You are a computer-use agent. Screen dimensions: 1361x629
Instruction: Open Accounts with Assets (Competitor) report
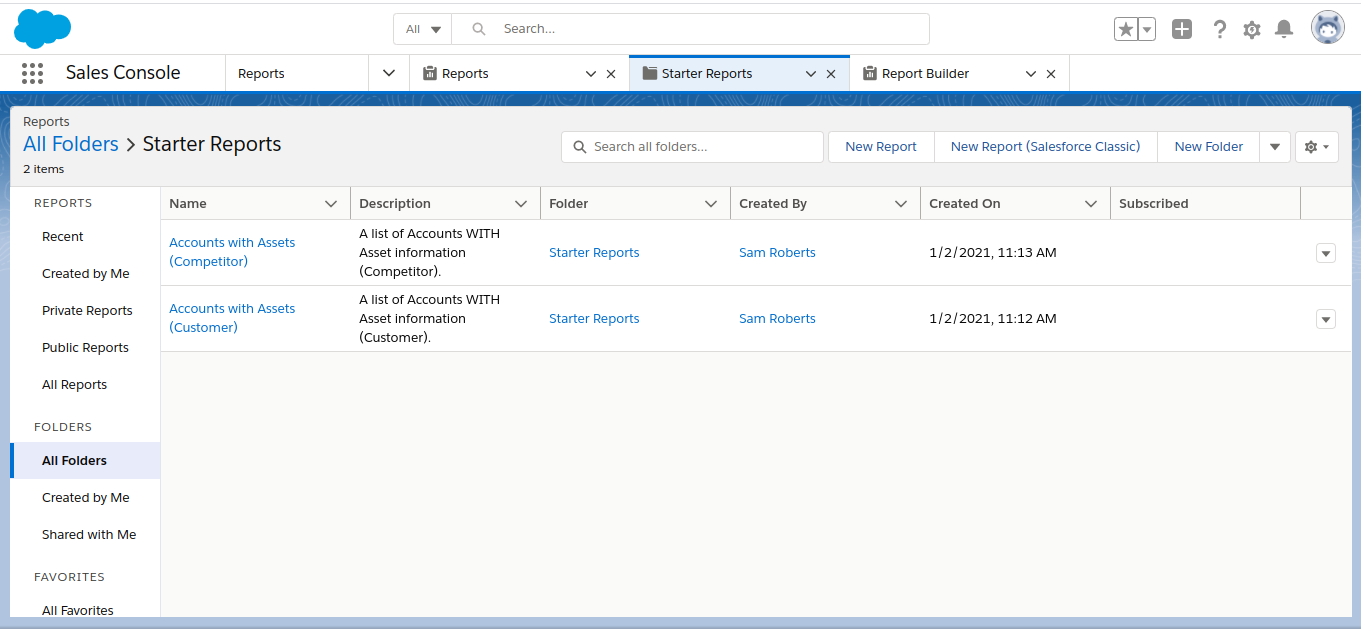click(x=232, y=252)
